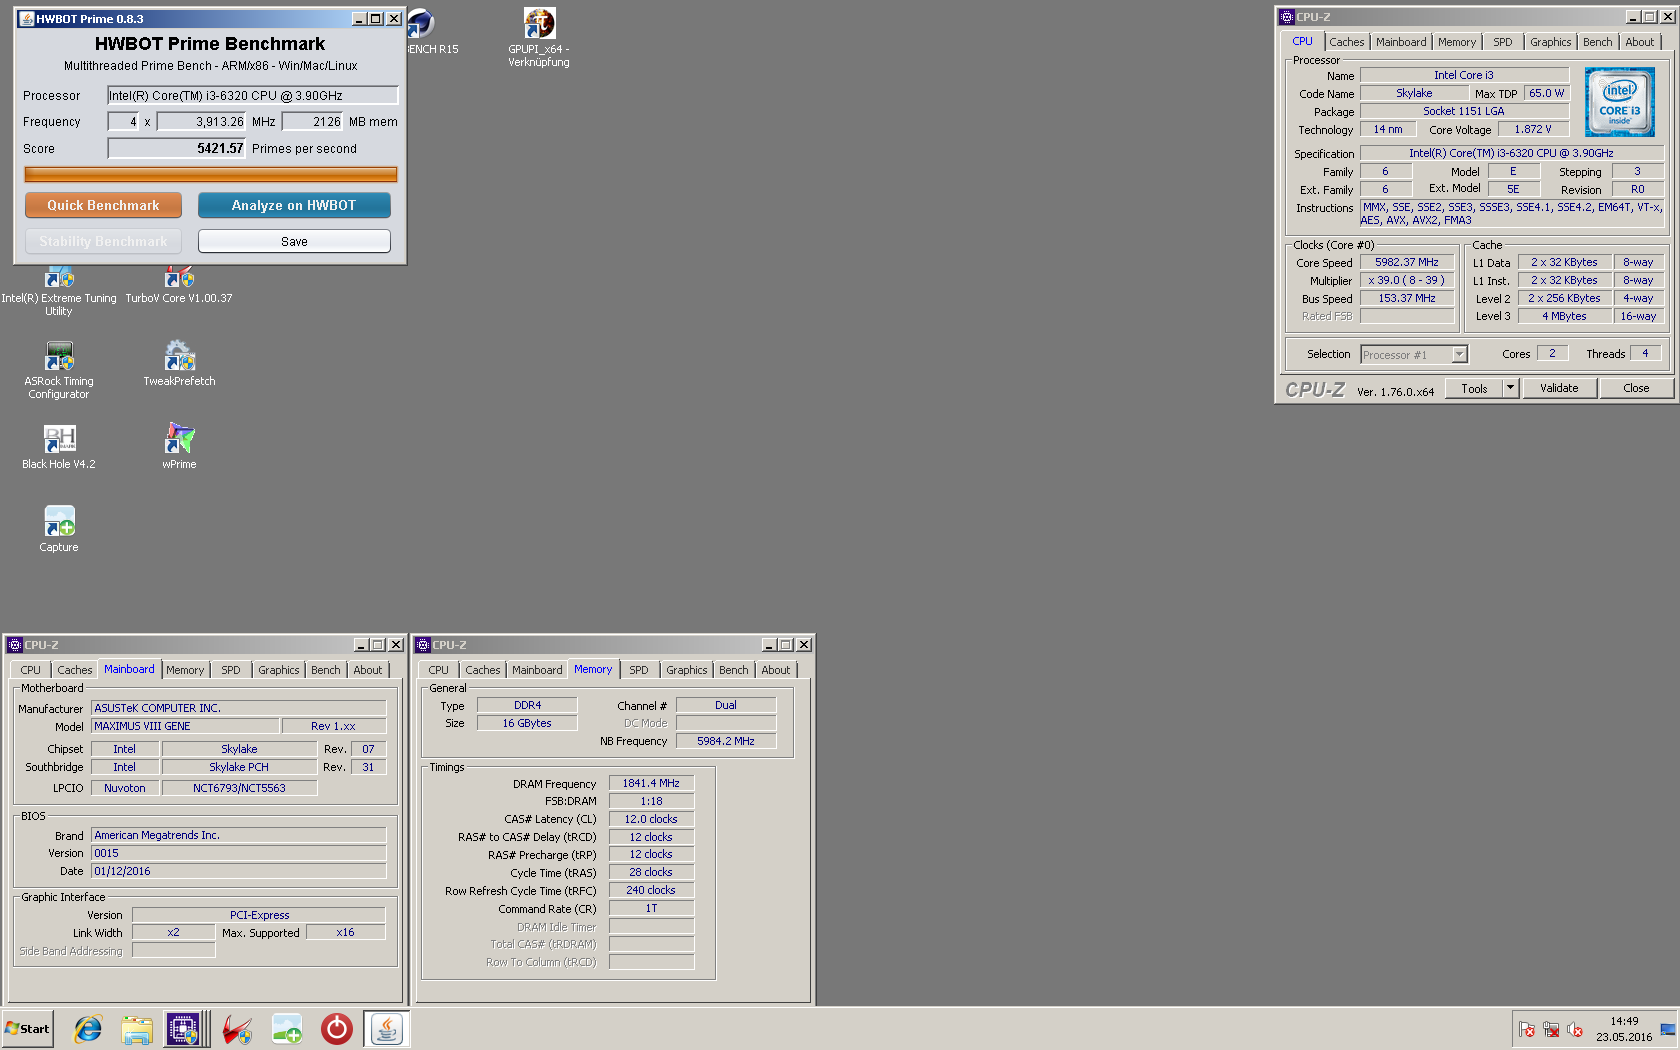Image resolution: width=1680 pixels, height=1050 pixels.
Task: Open Intel Extreme Tuning Utility desktop icon
Action: (x=59, y=288)
